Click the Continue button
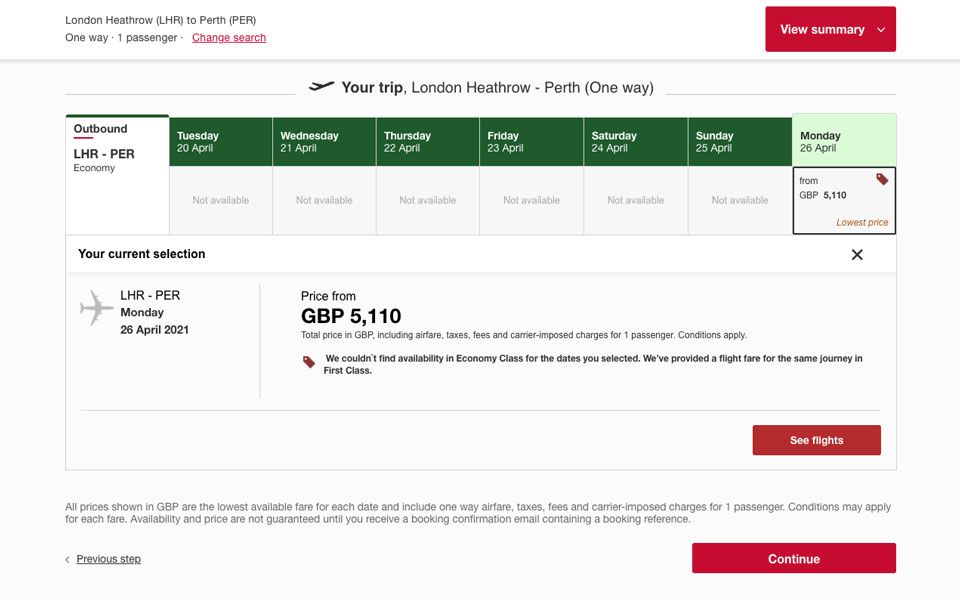The width and height of the screenshot is (960, 600). (793, 558)
